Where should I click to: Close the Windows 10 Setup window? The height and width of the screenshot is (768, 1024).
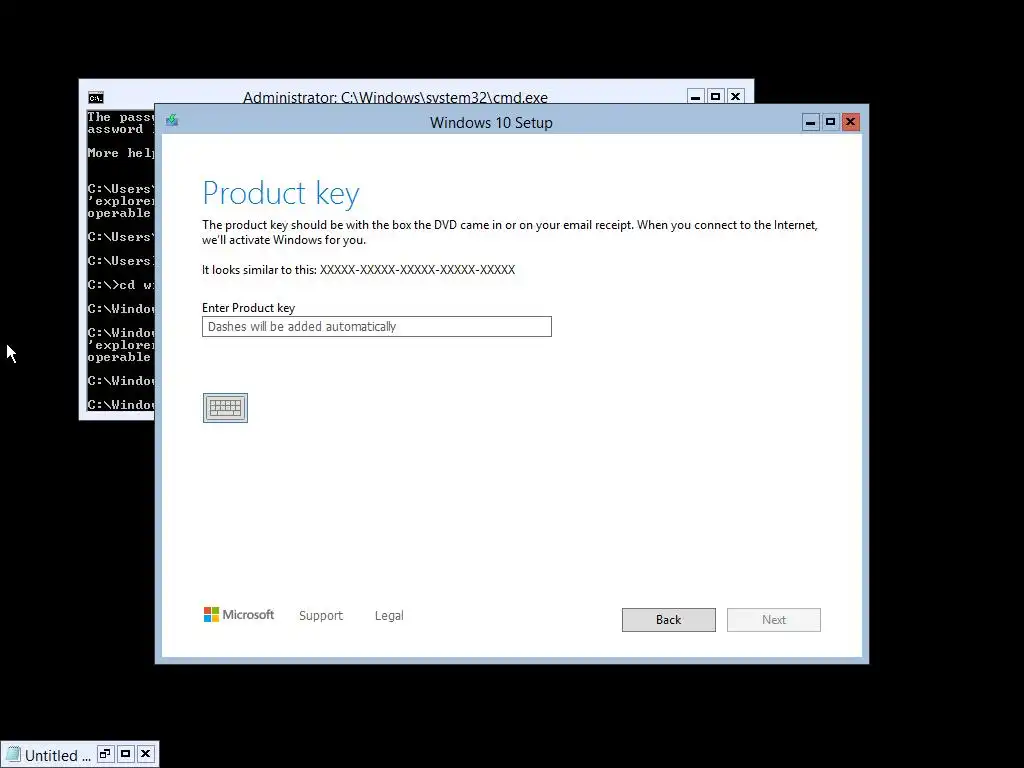click(x=850, y=122)
